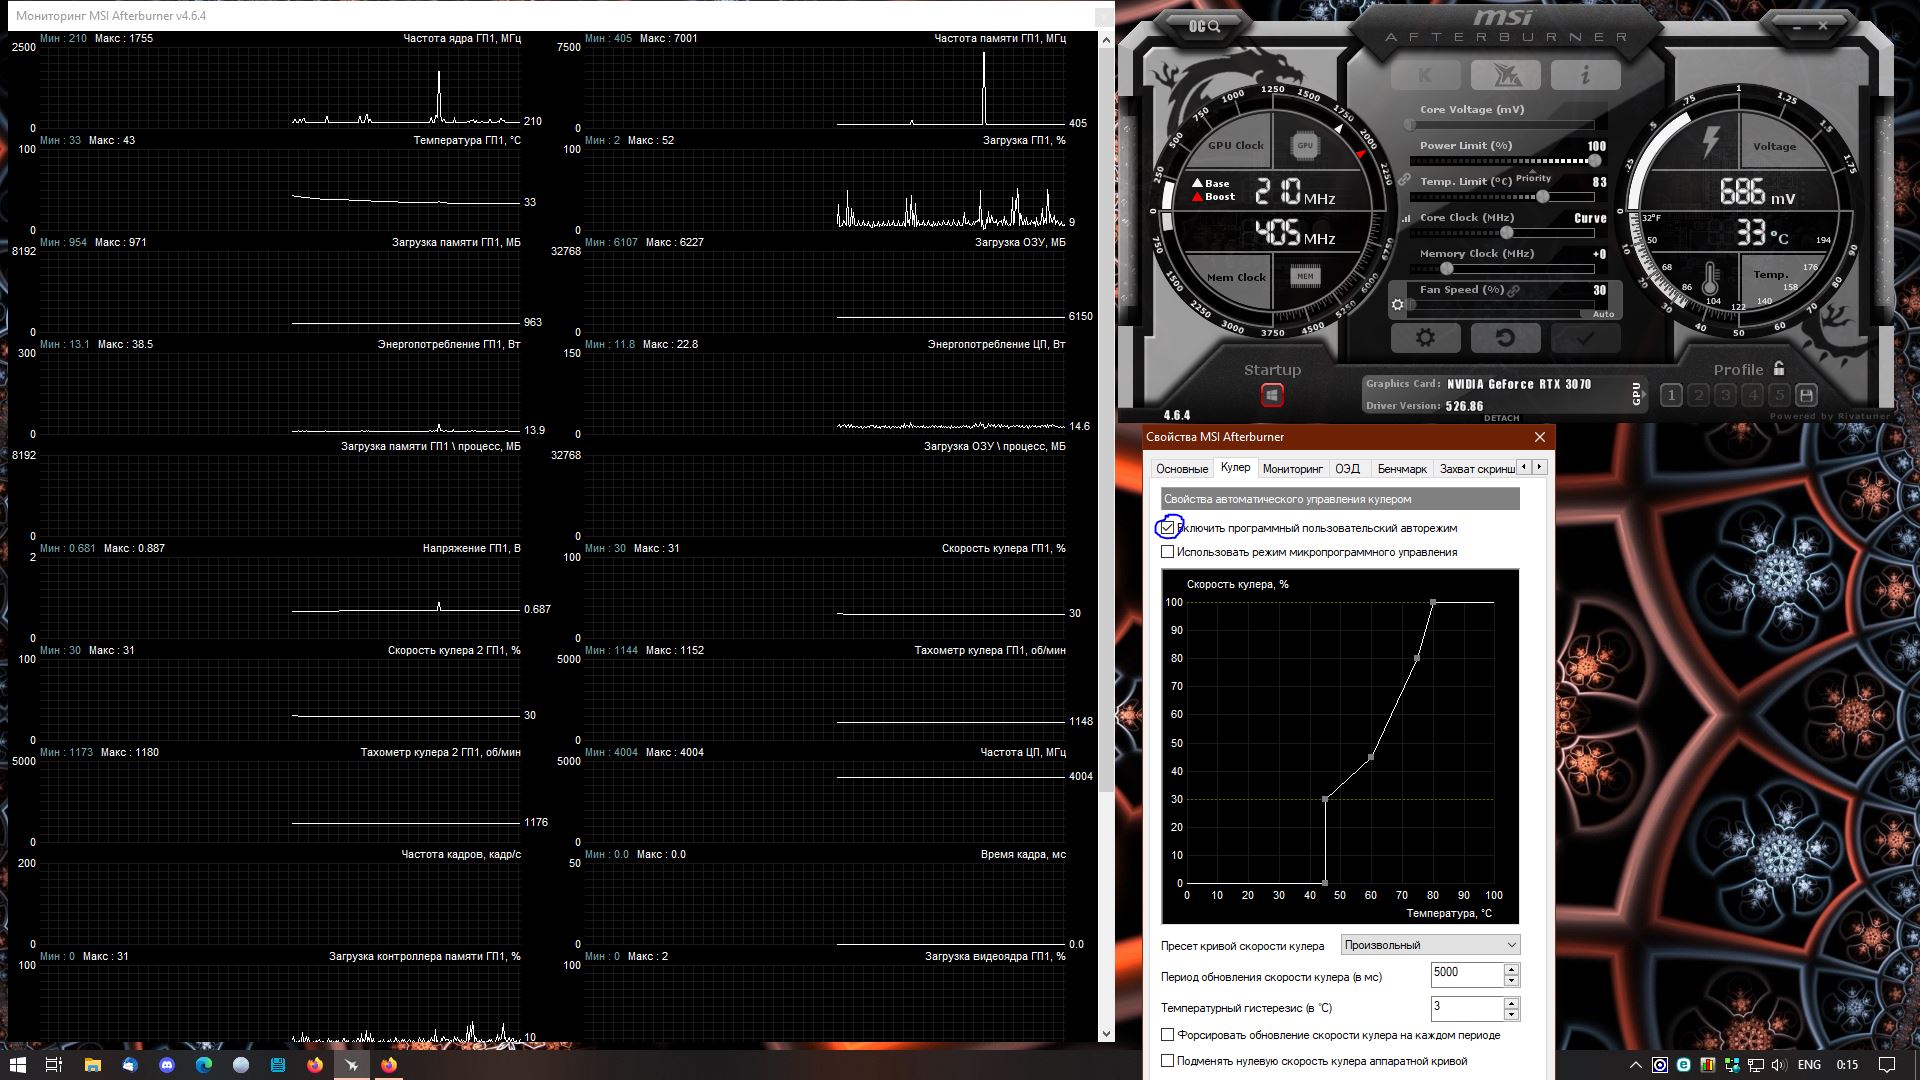This screenshot has width=1920, height=1080.
Task: Uncheck the software user-defined auto mode checkbox
Action: (x=1167, y=528)
